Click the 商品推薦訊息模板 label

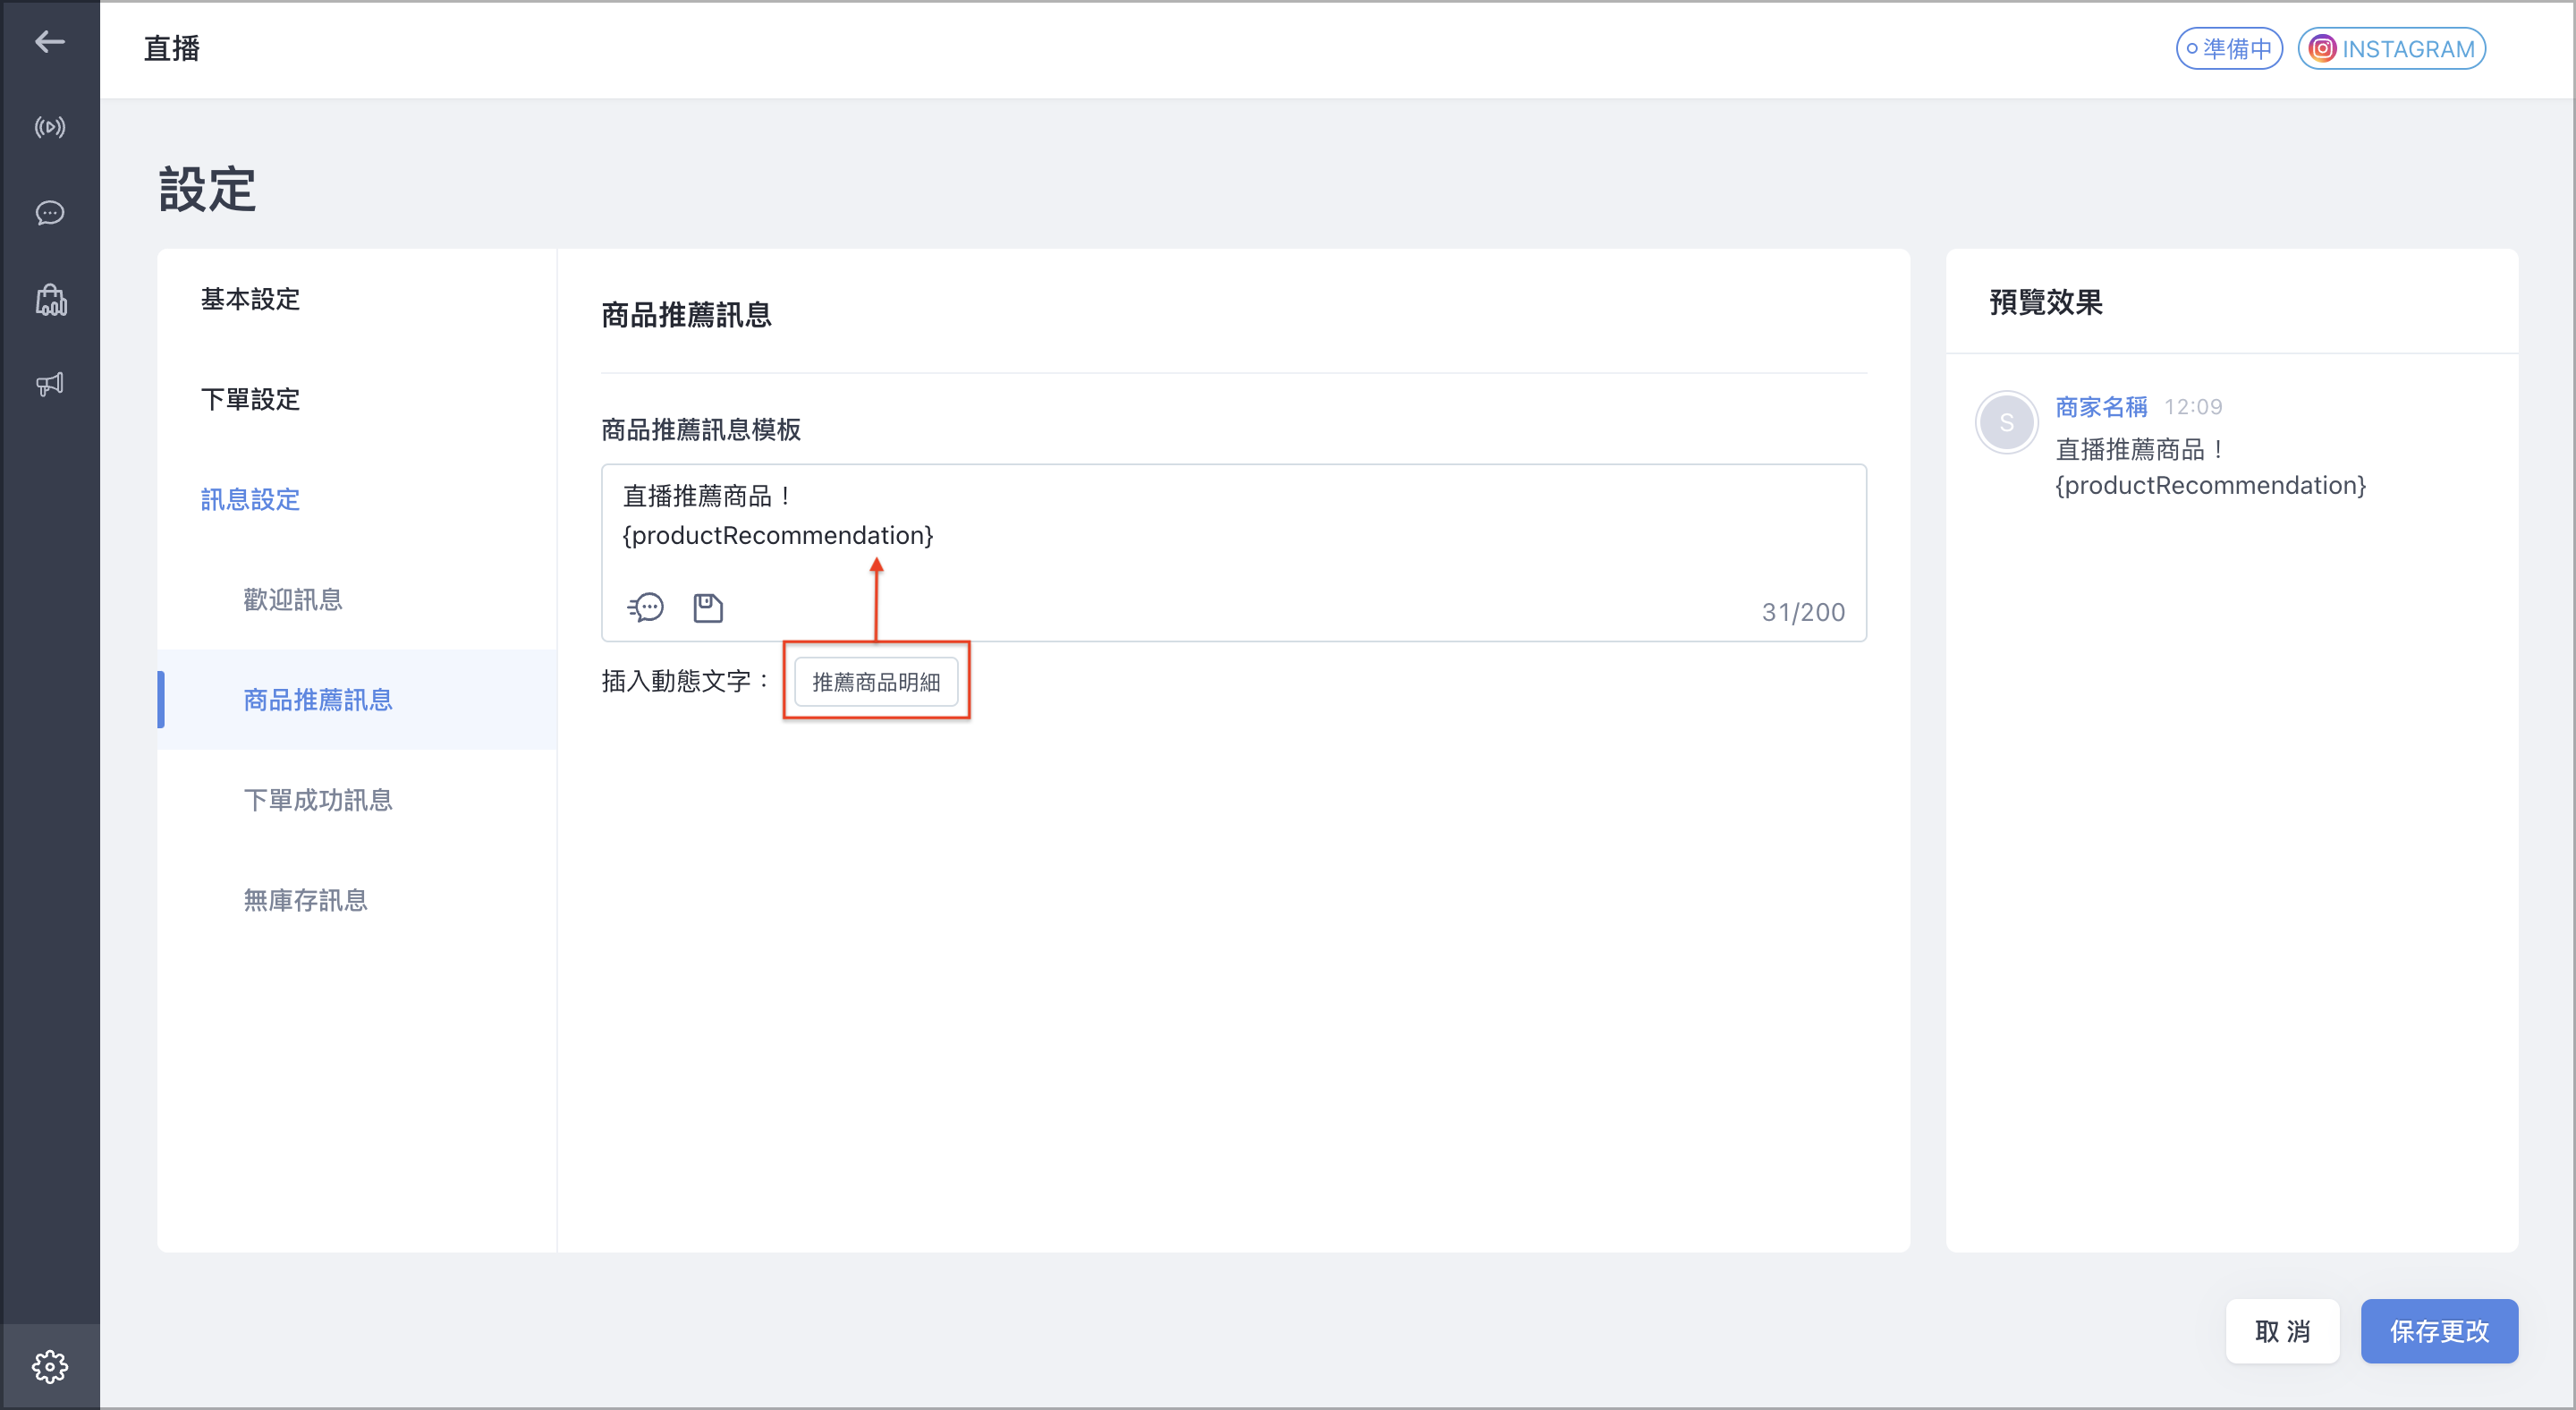click(x=701, y=429)
